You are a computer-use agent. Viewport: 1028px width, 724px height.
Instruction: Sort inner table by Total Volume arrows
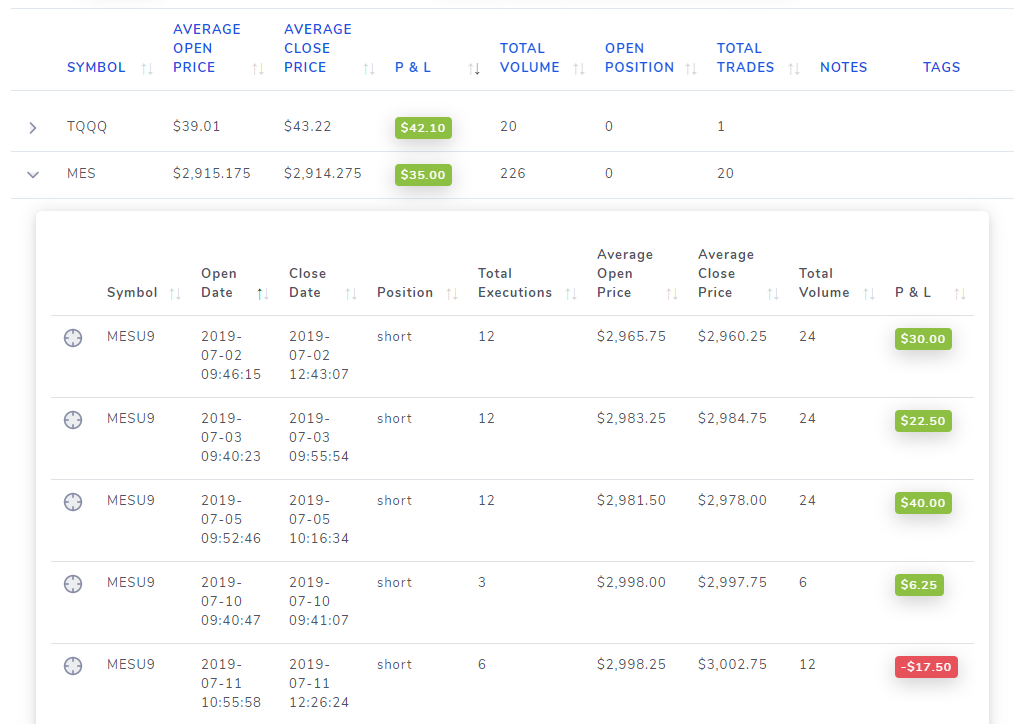869,294
